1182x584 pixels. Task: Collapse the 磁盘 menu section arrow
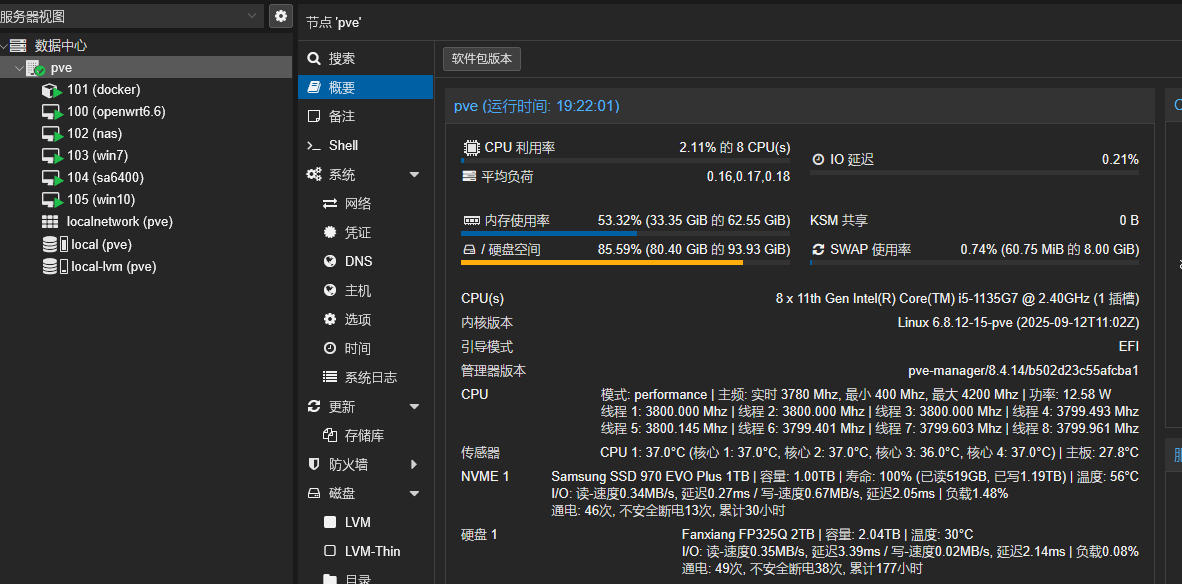[x=414, y=494]
